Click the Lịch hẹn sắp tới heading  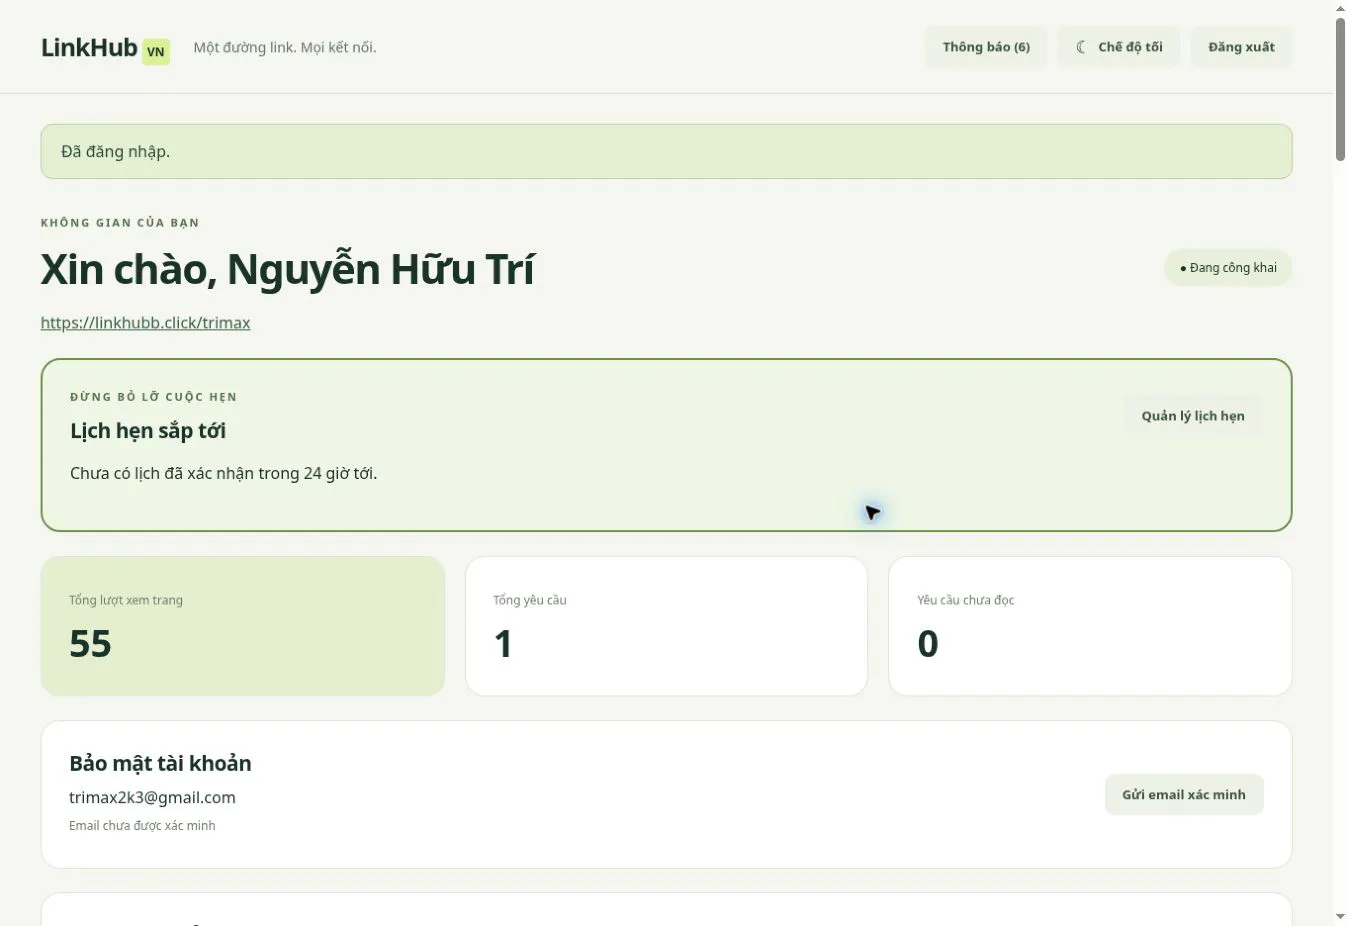148,431
